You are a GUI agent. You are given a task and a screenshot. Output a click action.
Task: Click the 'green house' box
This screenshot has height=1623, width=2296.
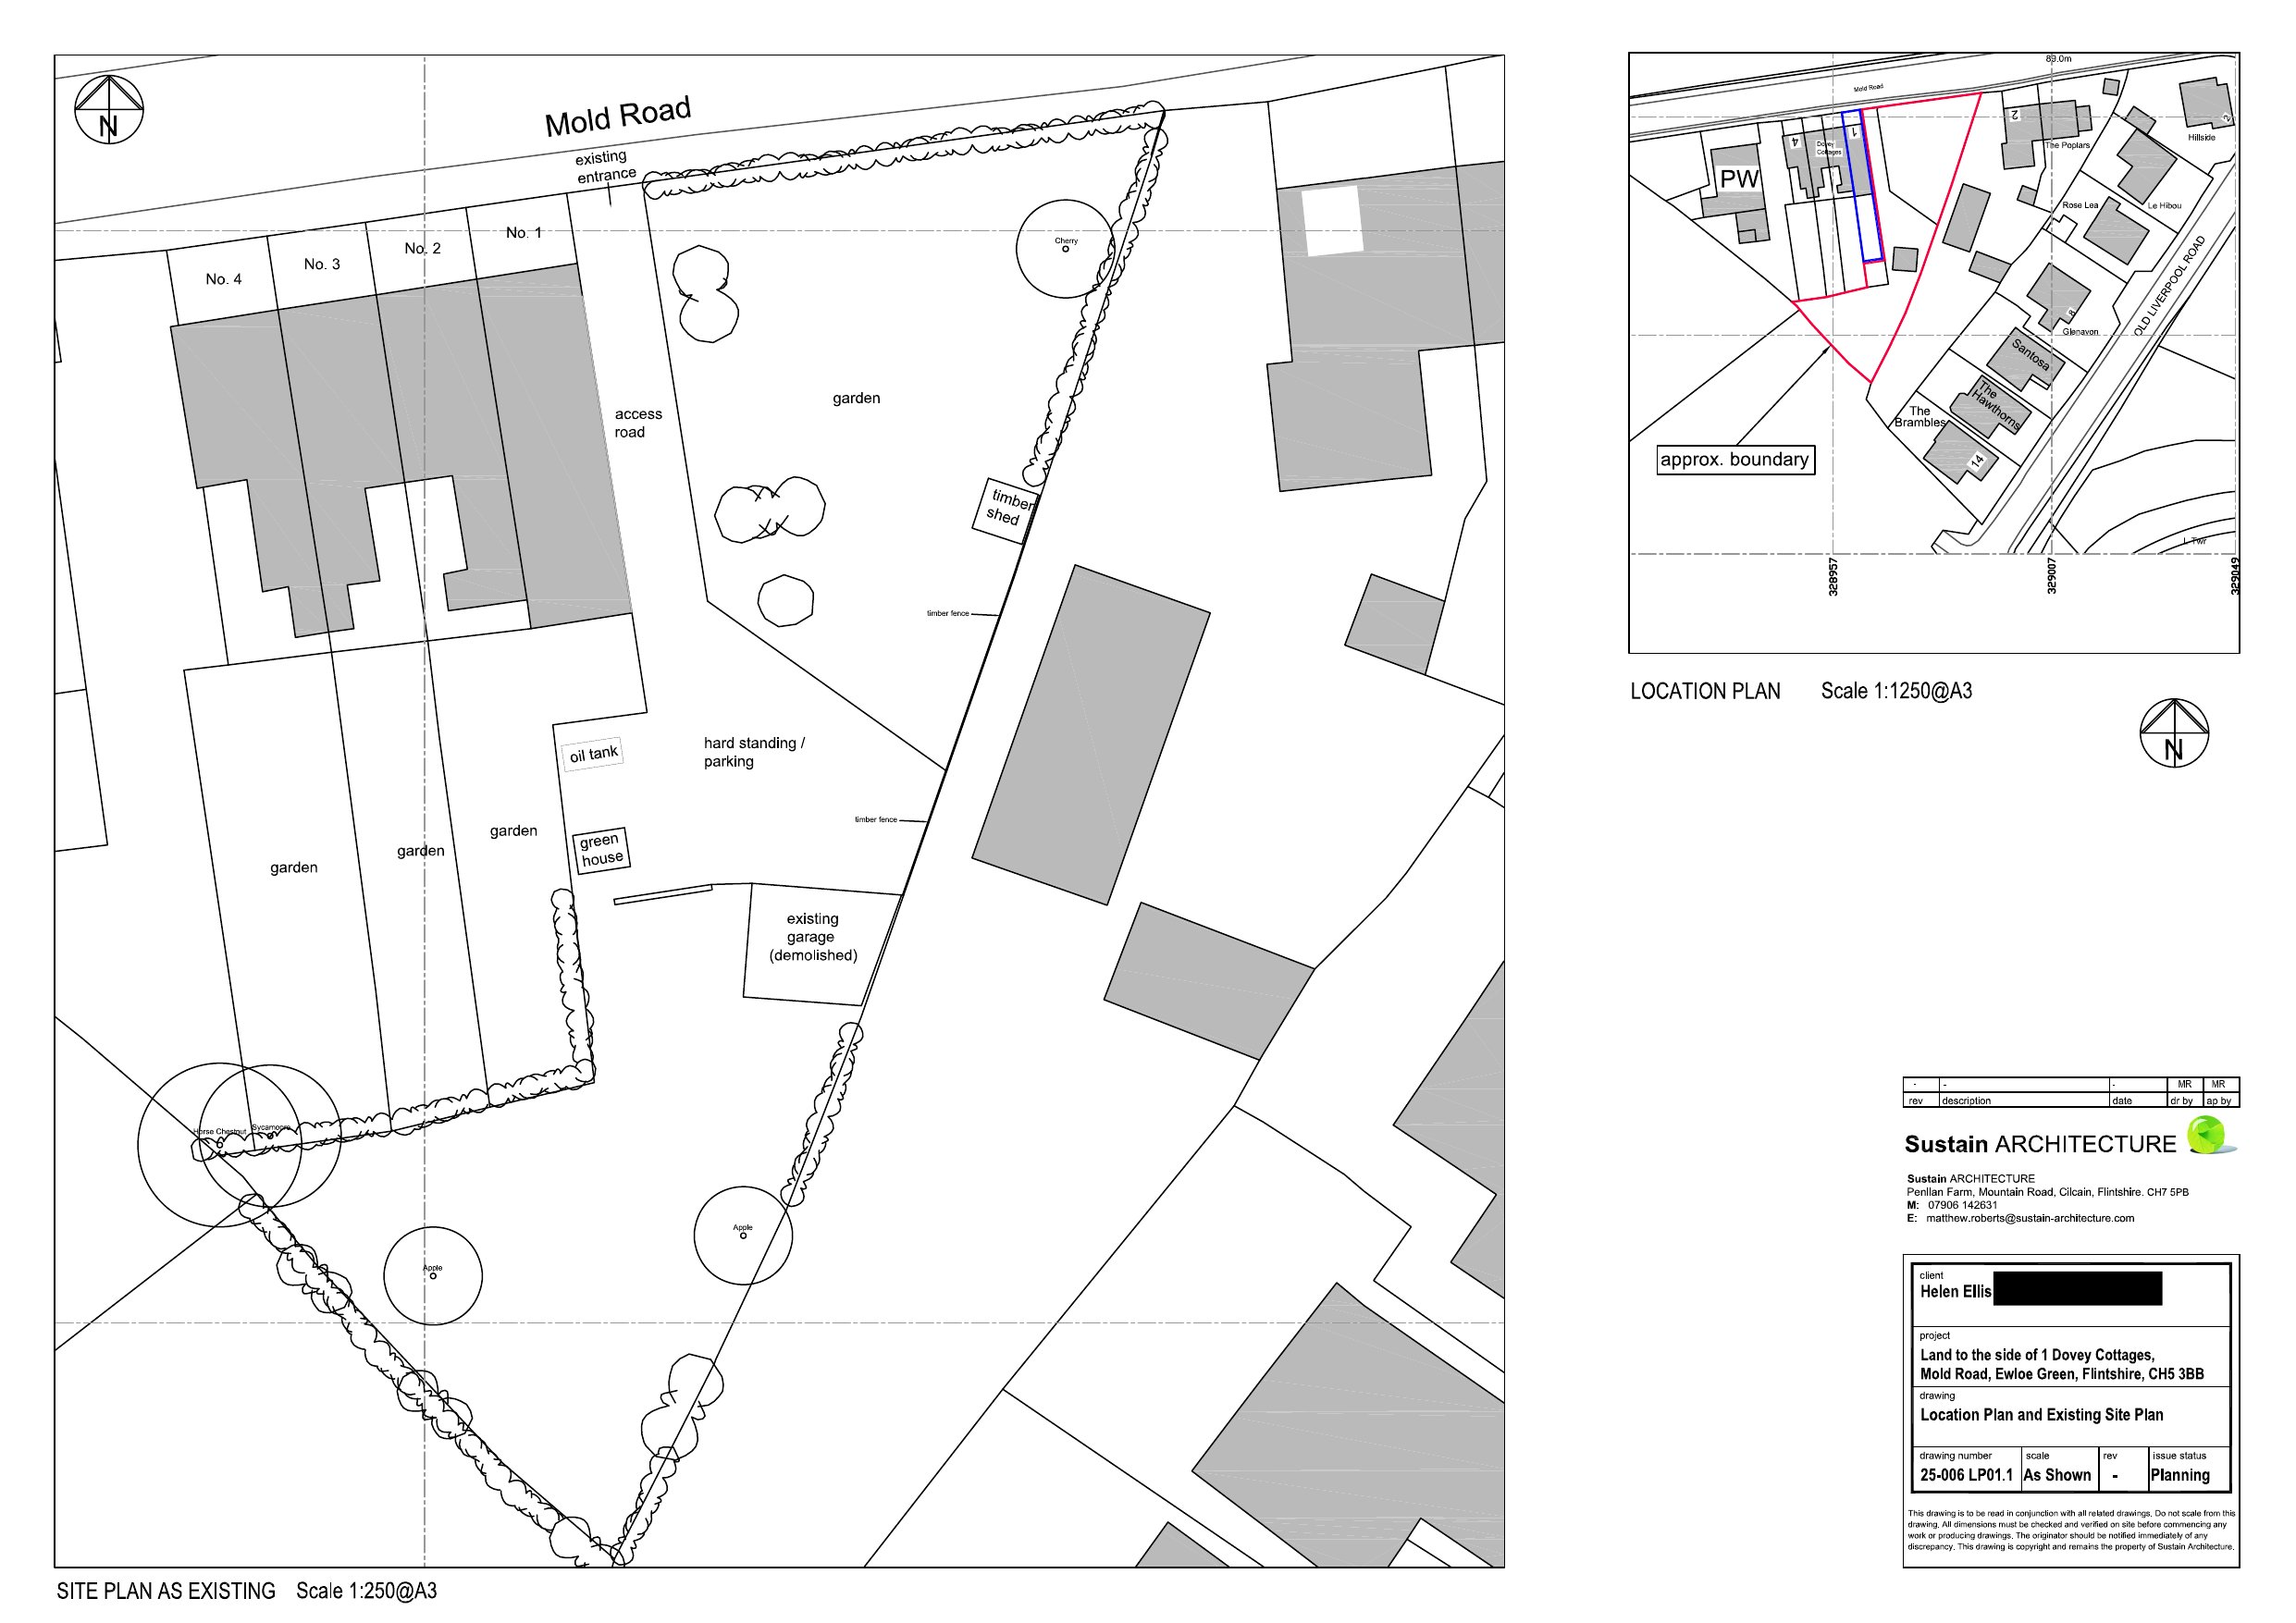tap(602, 850)
